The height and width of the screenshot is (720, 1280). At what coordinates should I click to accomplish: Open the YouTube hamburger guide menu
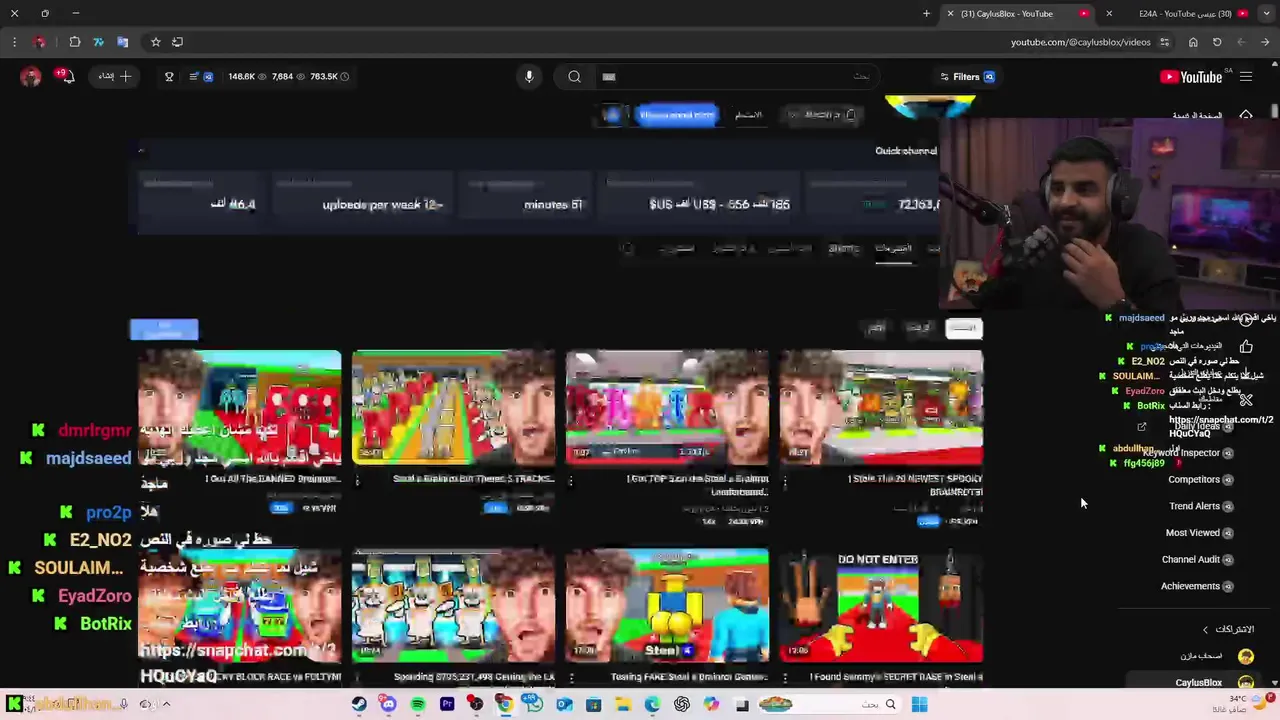(x=1246, y=77)
